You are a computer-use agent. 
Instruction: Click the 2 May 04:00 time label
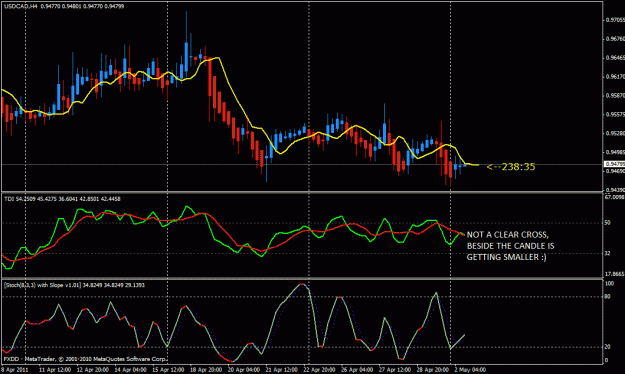coord(470,370)
